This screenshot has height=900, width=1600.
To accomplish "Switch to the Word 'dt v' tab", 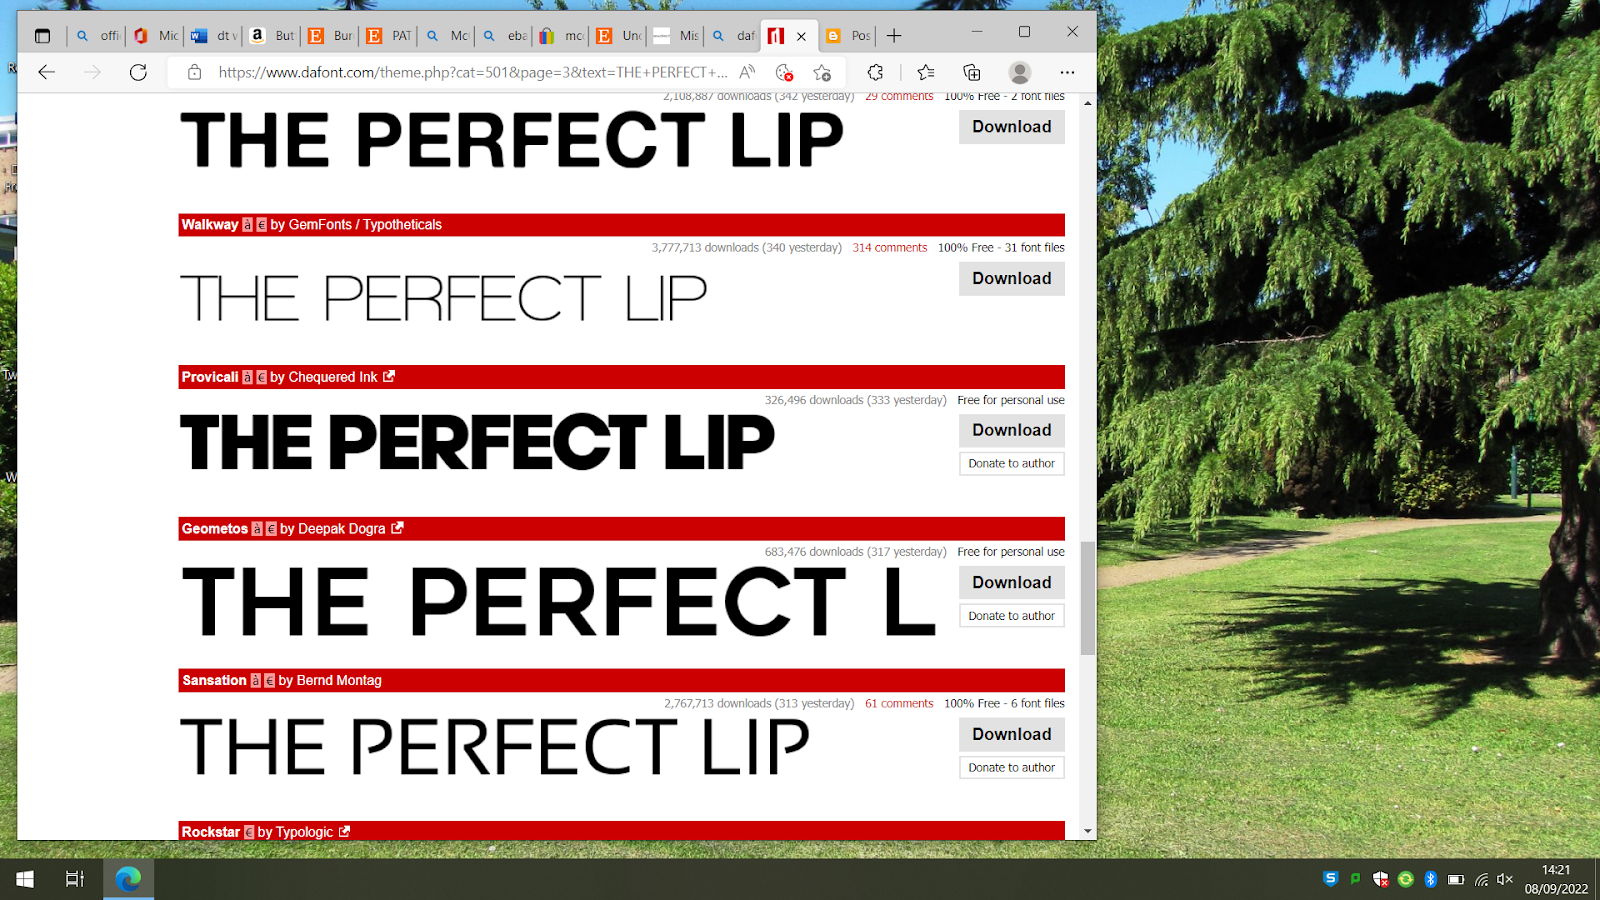I will 213,36.
